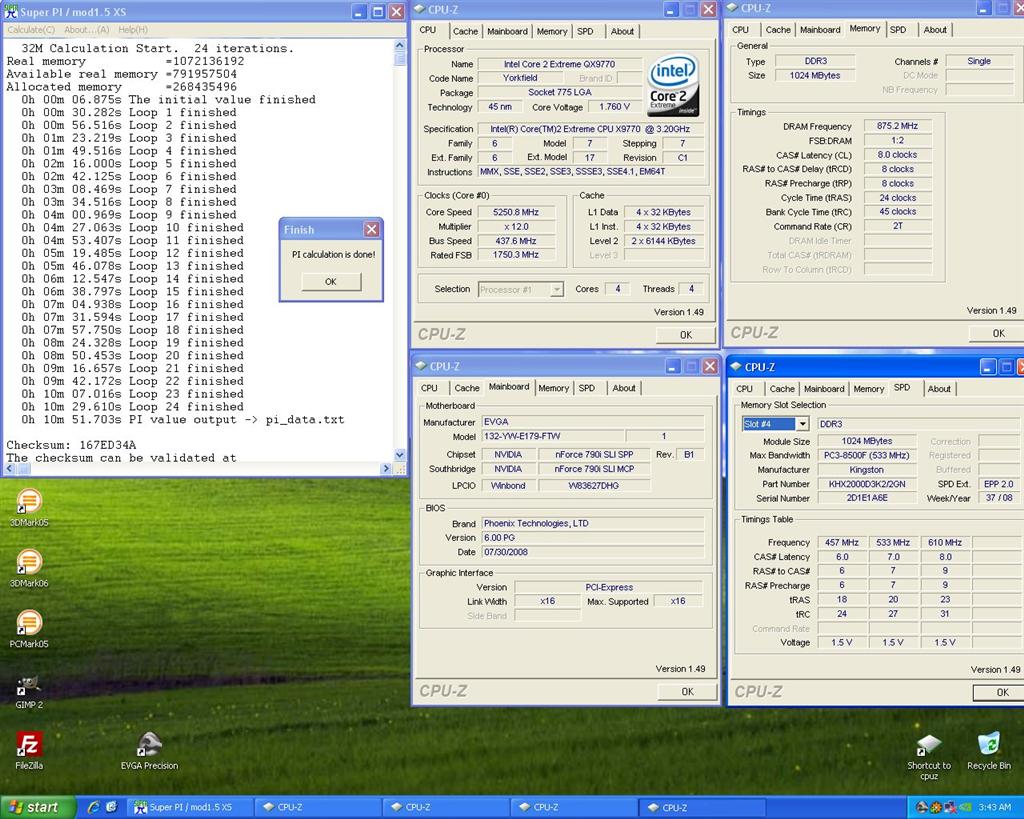Switch to the Mainboard tab in the CPU window

[x=507, y=31]
